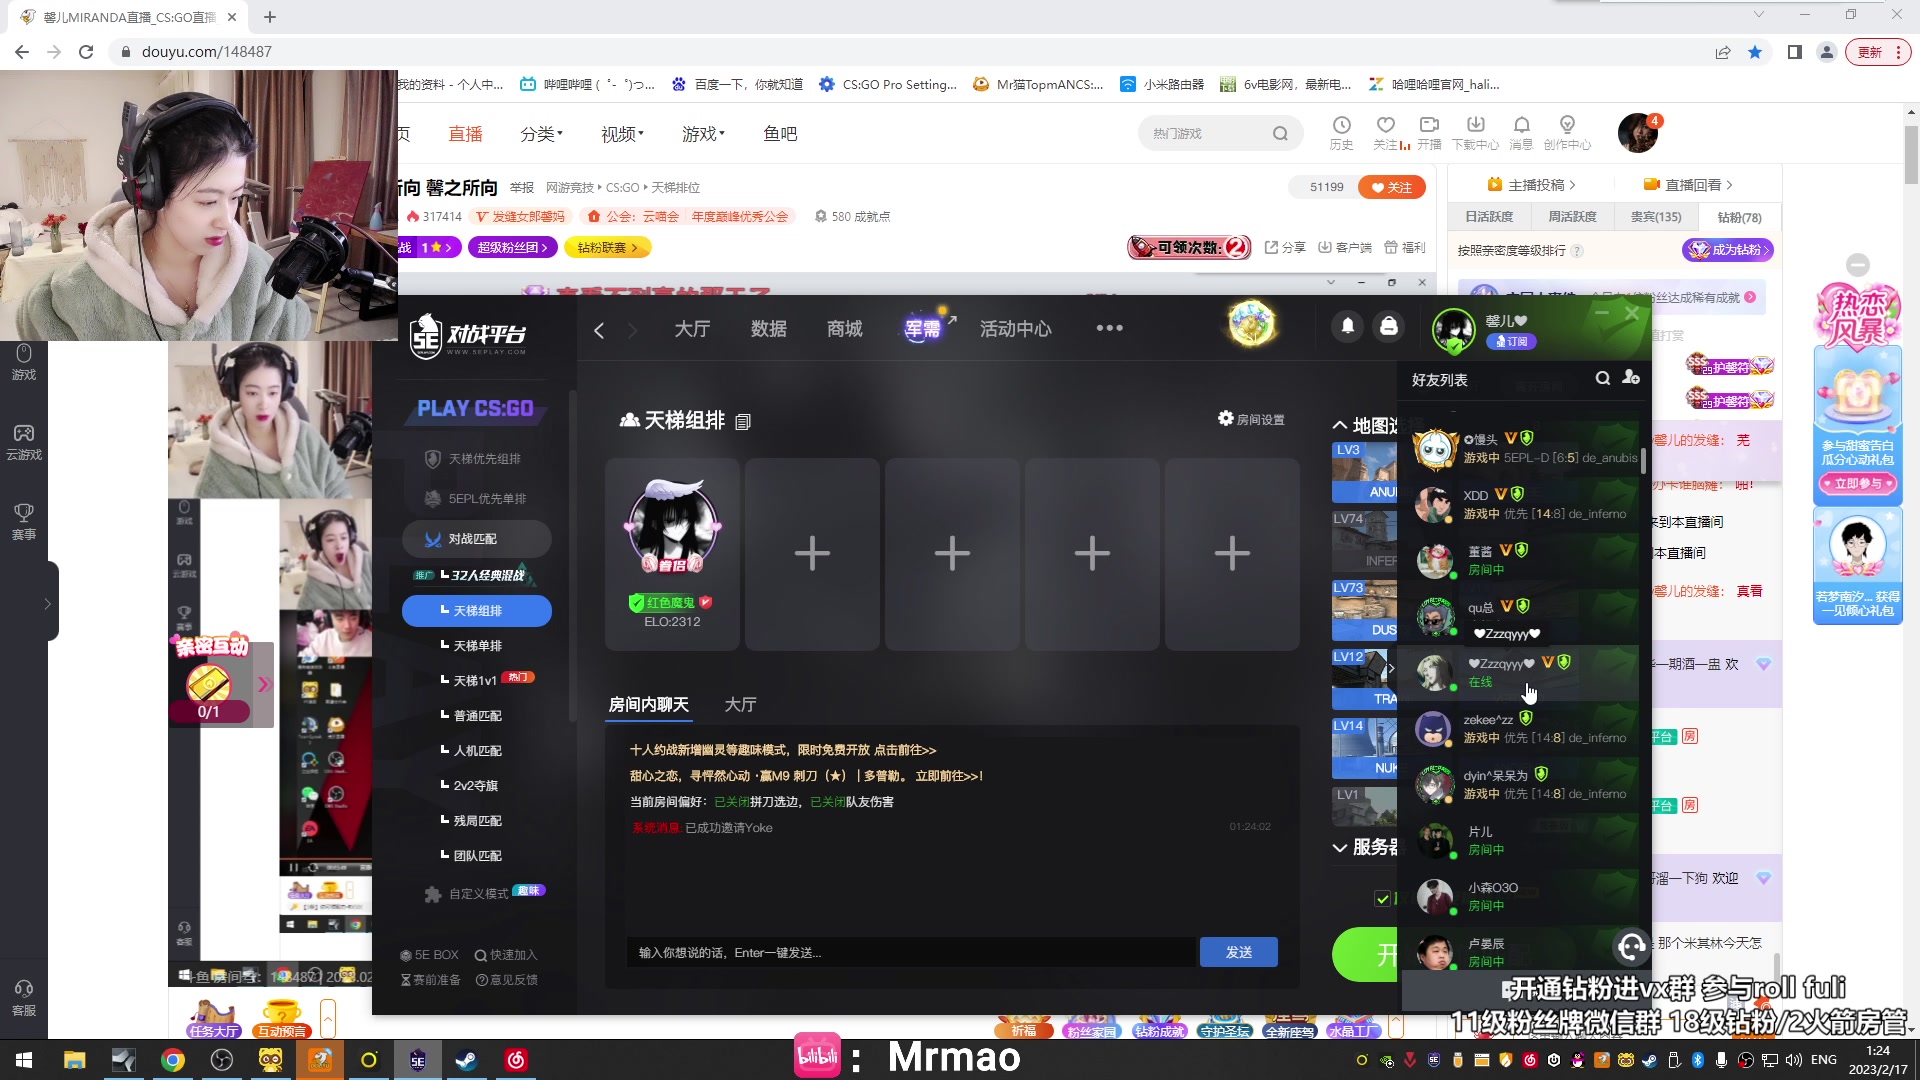
Task: Click the Bilibili taskbar icon
Action: [x=816, y=1056]
